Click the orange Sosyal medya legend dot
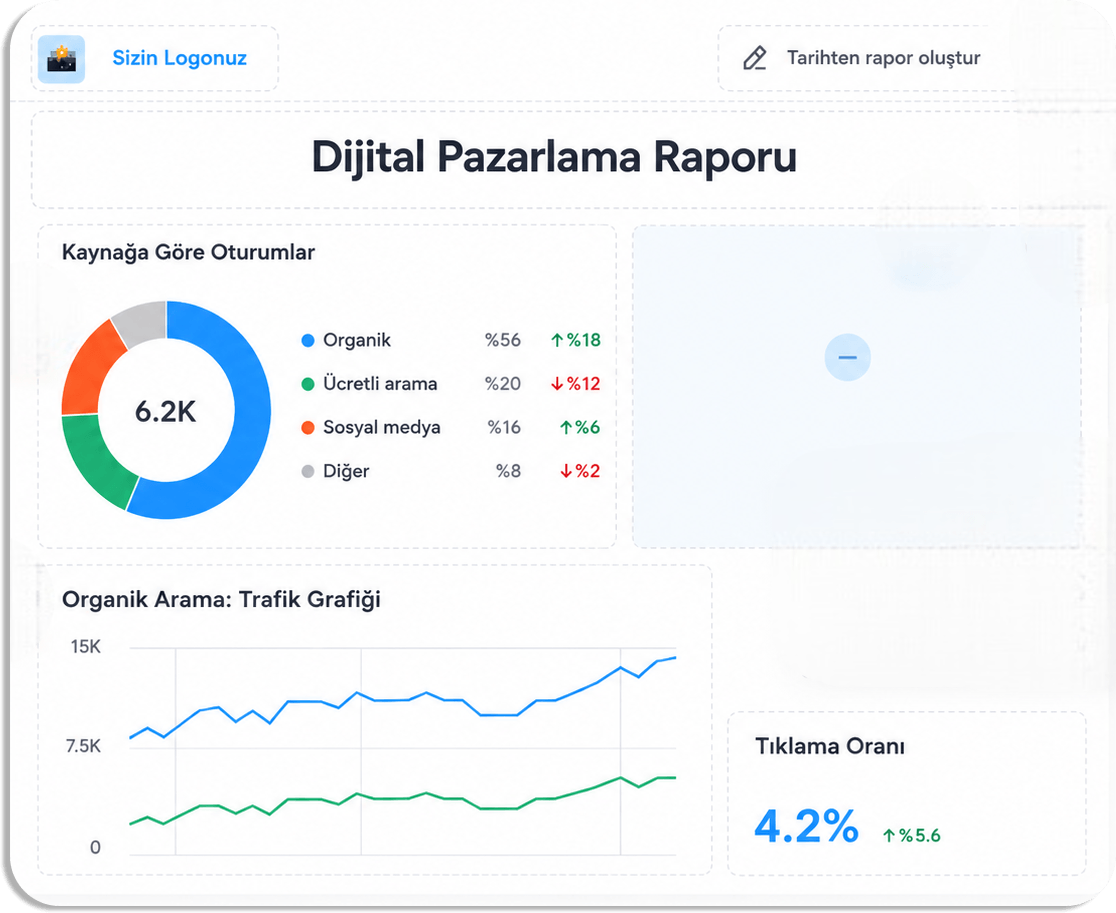 click(307, 428)
